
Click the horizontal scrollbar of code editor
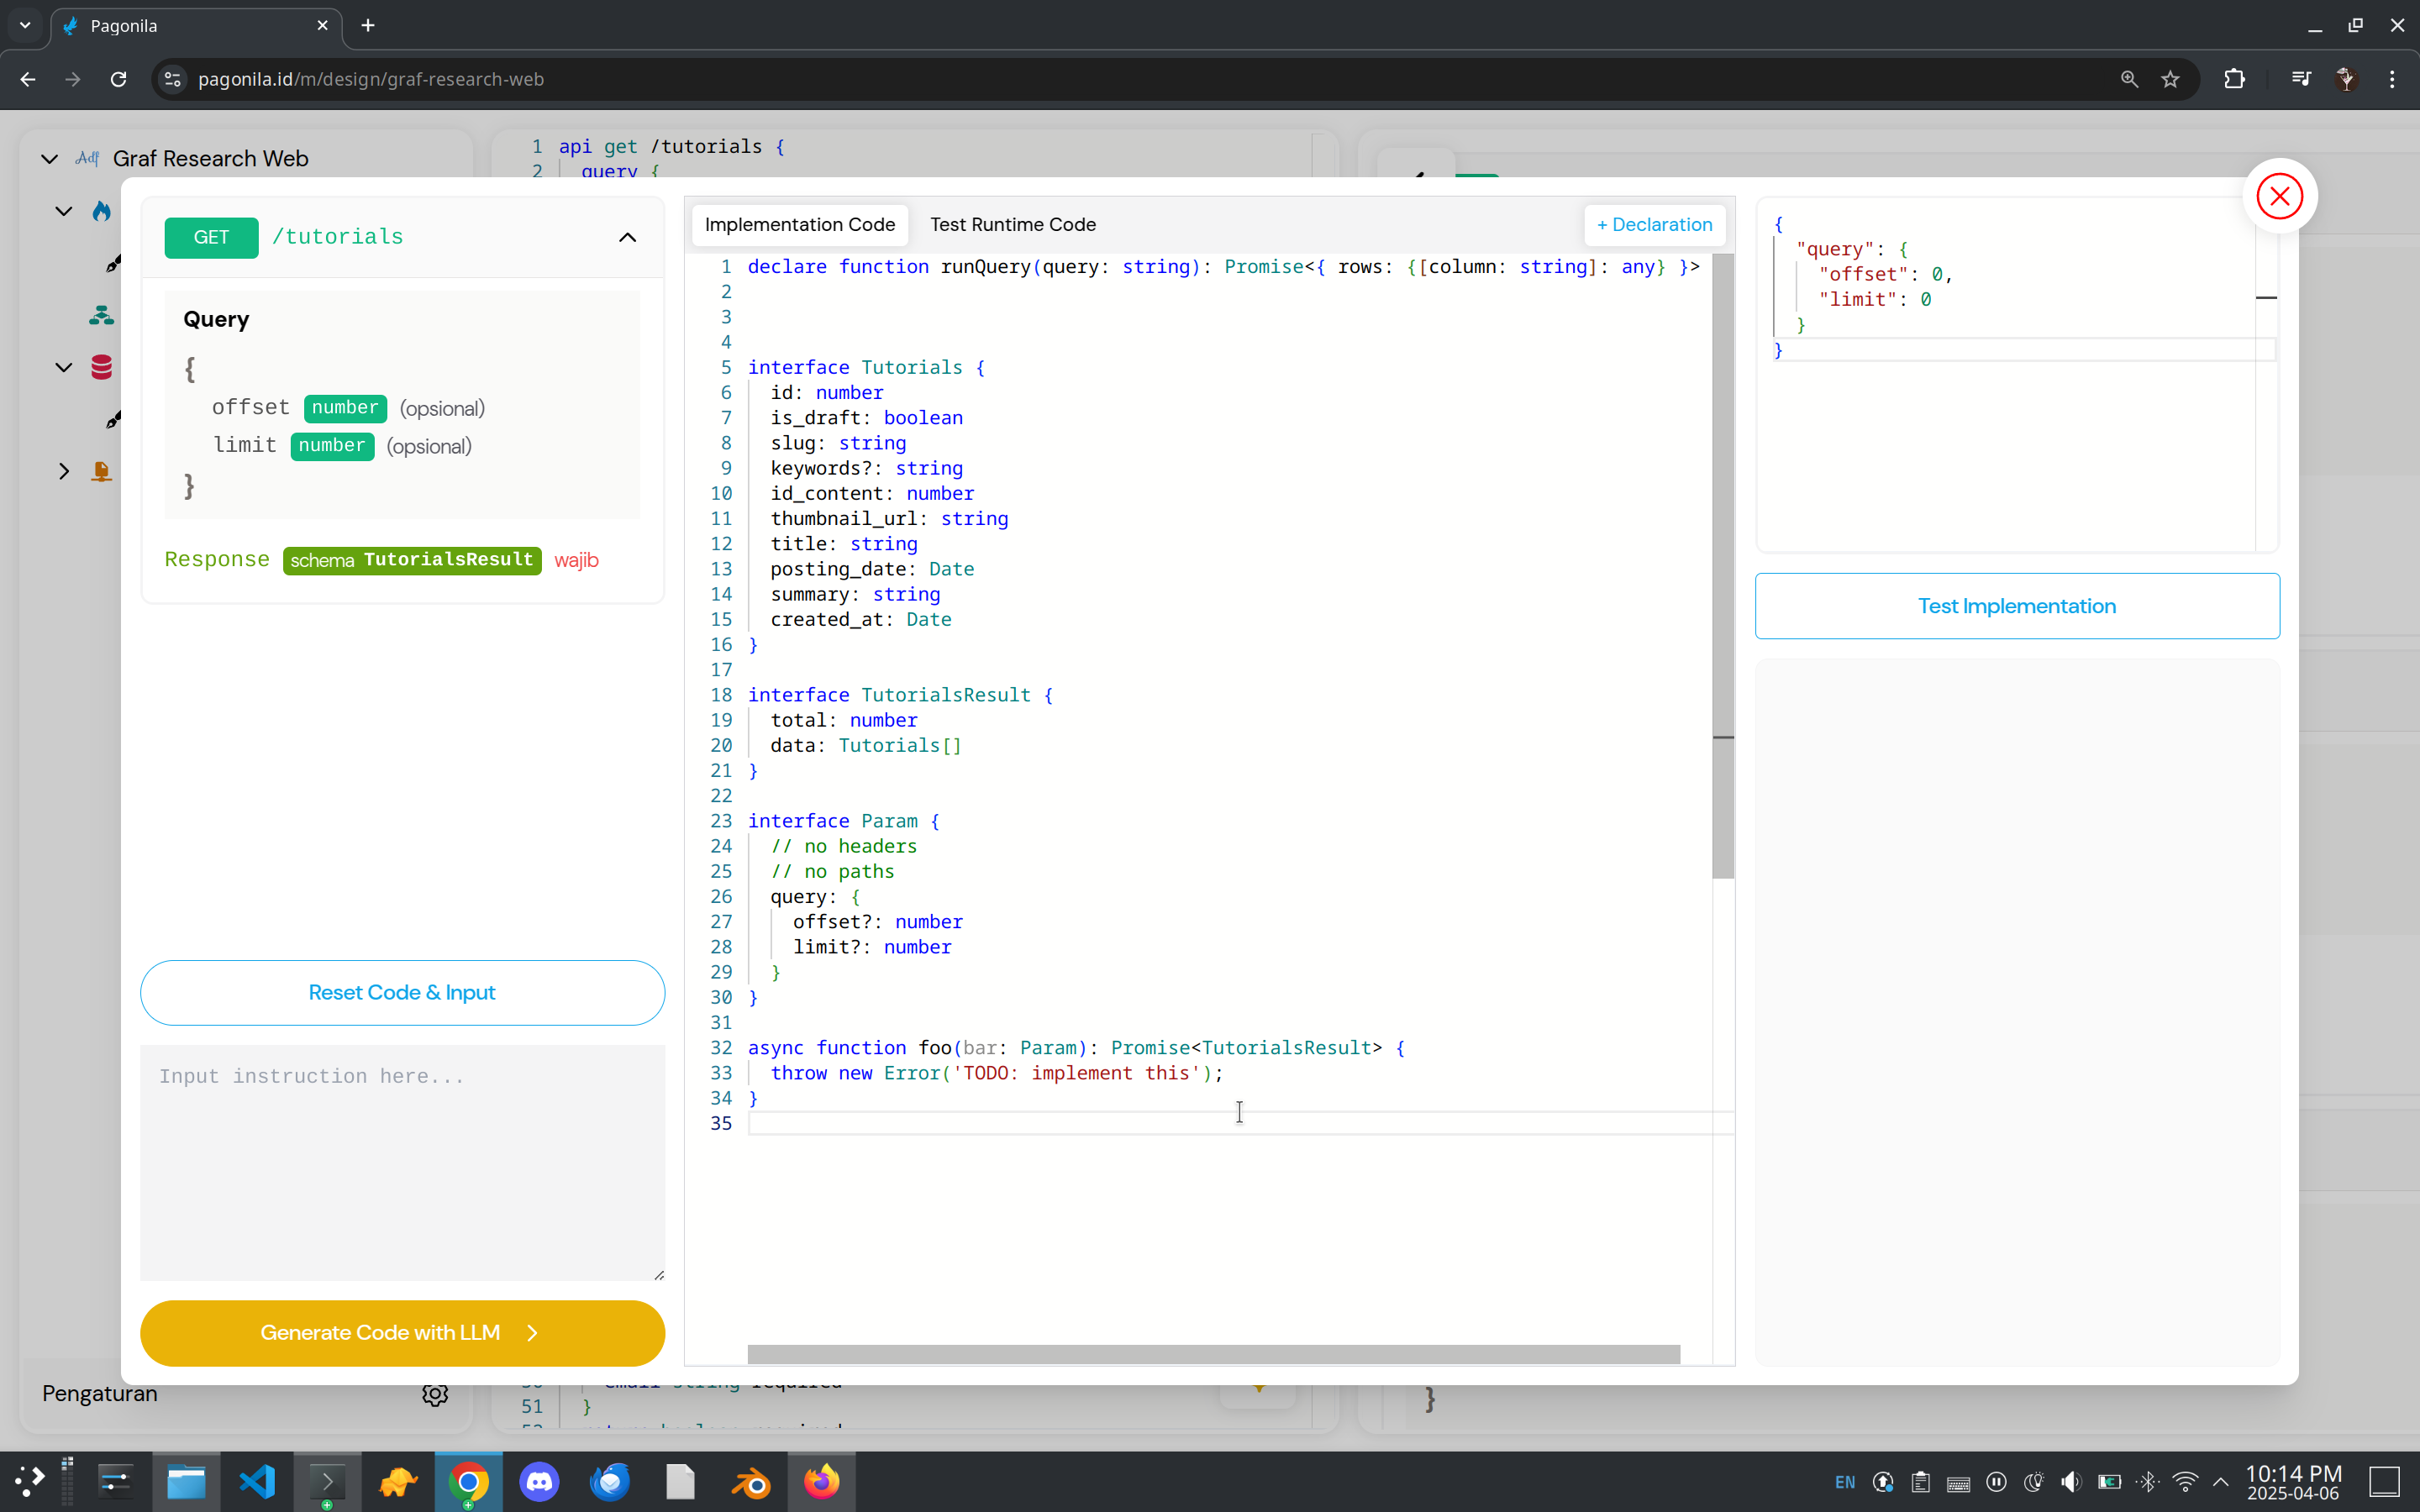click(1213, 1354)
